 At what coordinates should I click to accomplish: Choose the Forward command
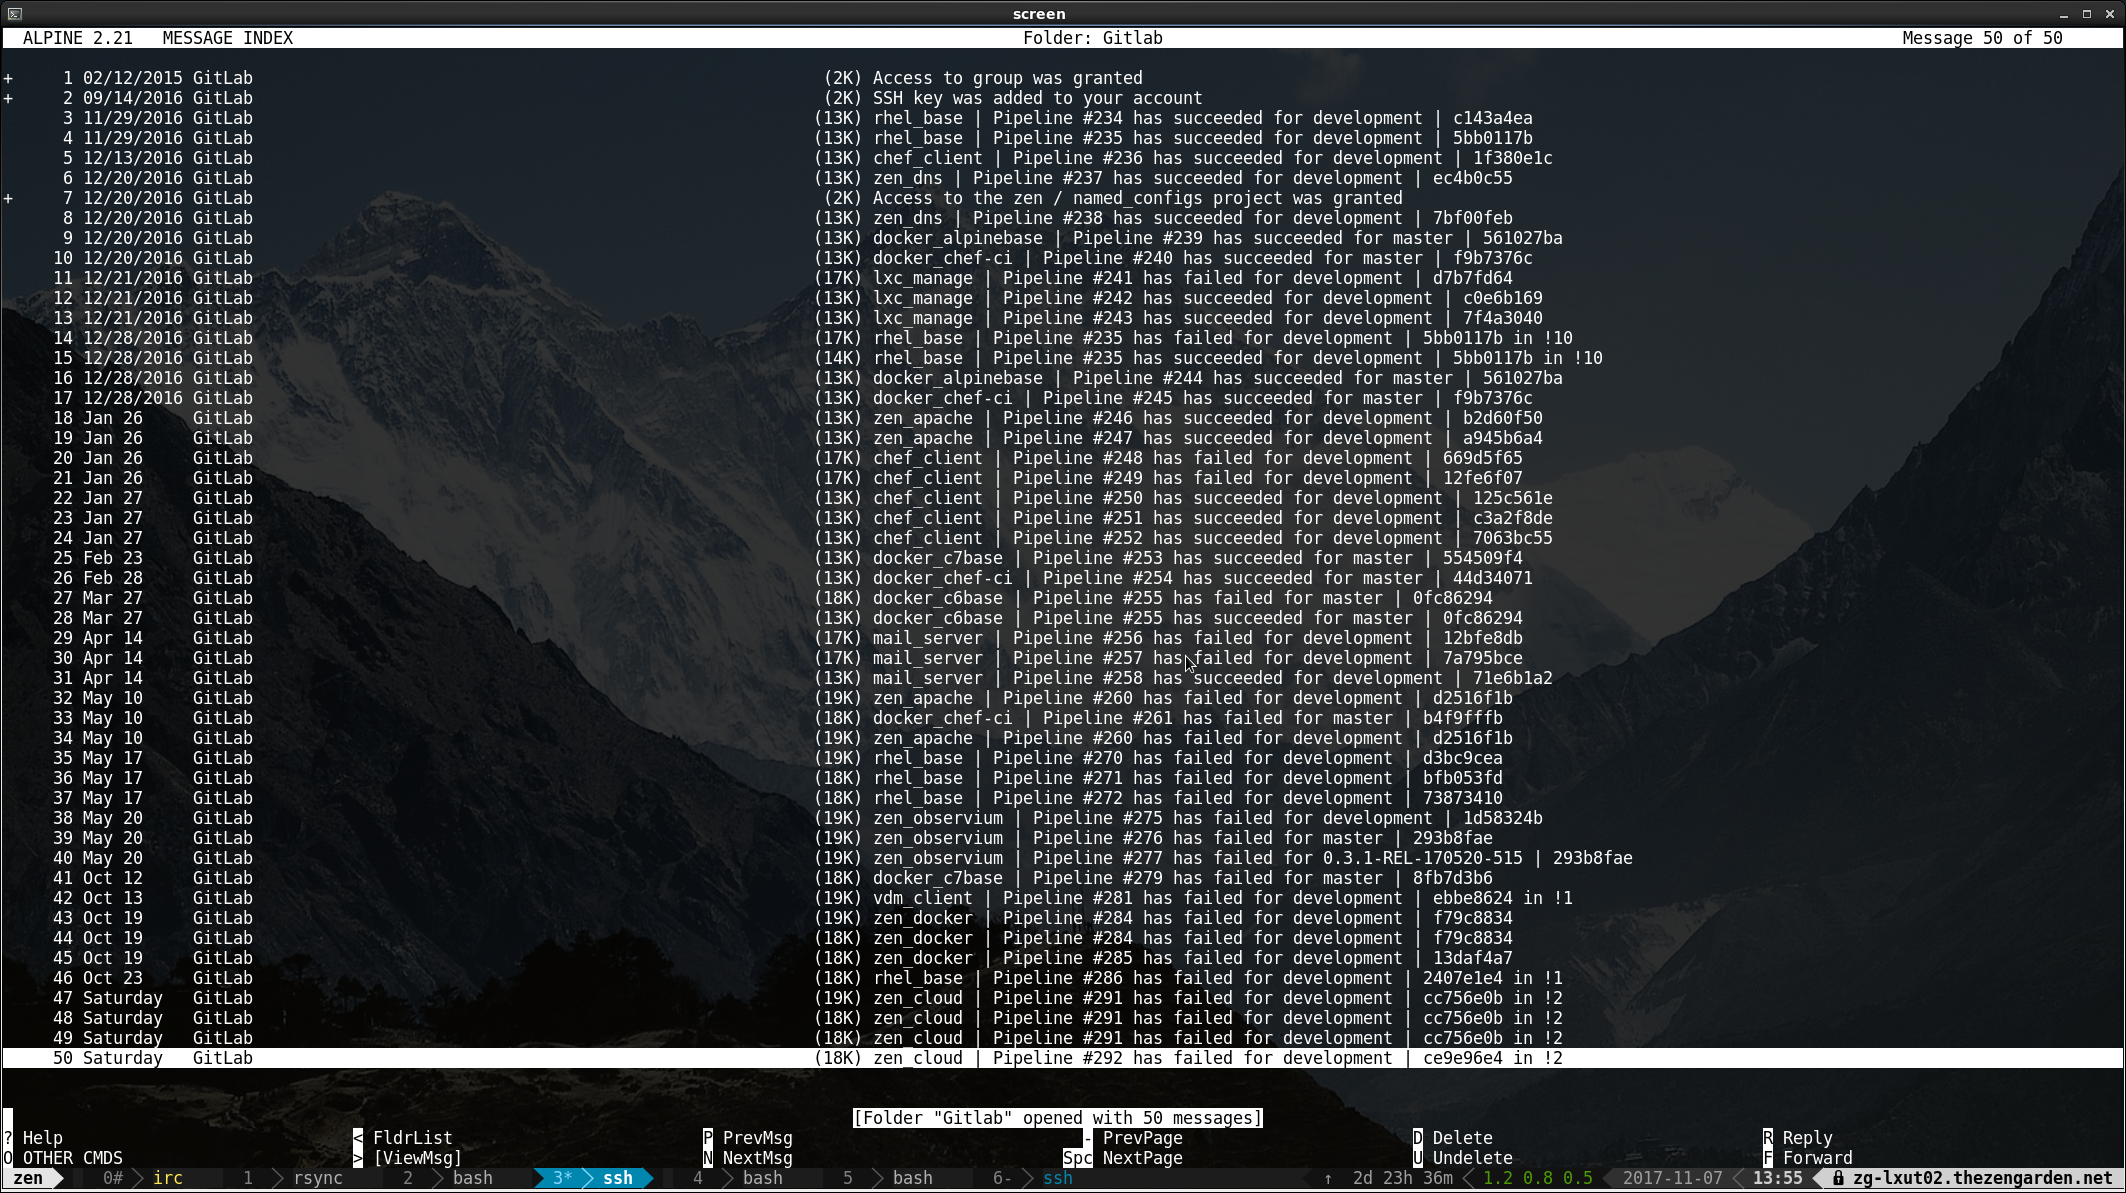click(1808, 1158)
